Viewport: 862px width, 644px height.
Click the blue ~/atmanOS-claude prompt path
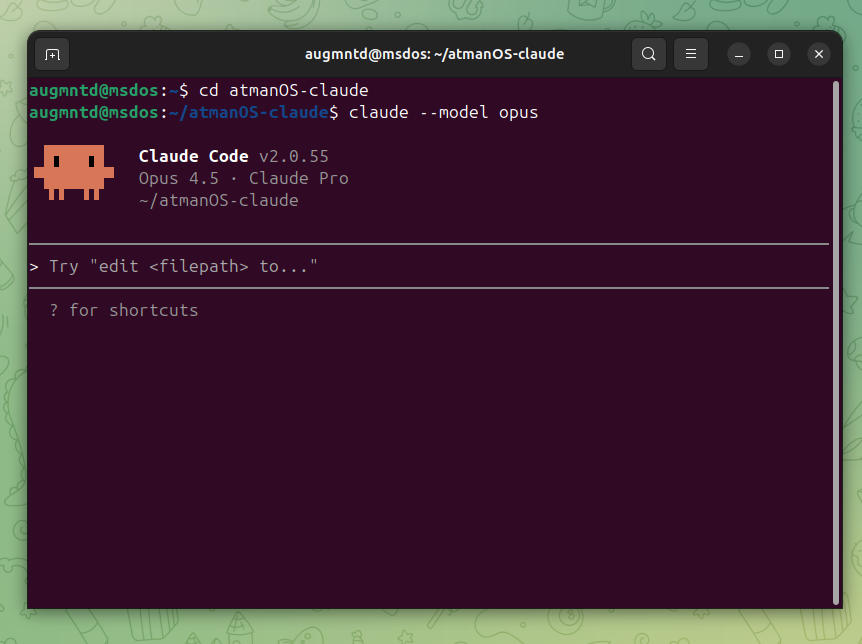249,112
